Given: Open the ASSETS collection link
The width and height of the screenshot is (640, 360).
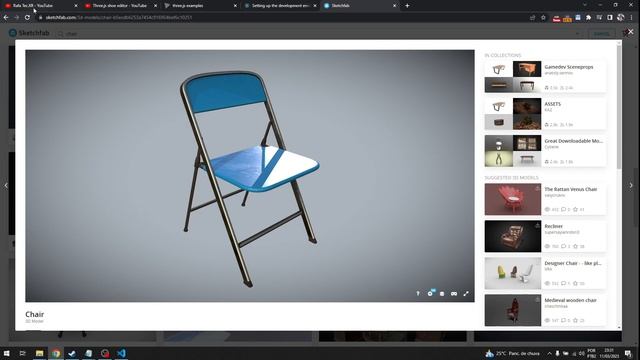Looking at the screenshot, I should pyautogui.click(x=553, y=104).
